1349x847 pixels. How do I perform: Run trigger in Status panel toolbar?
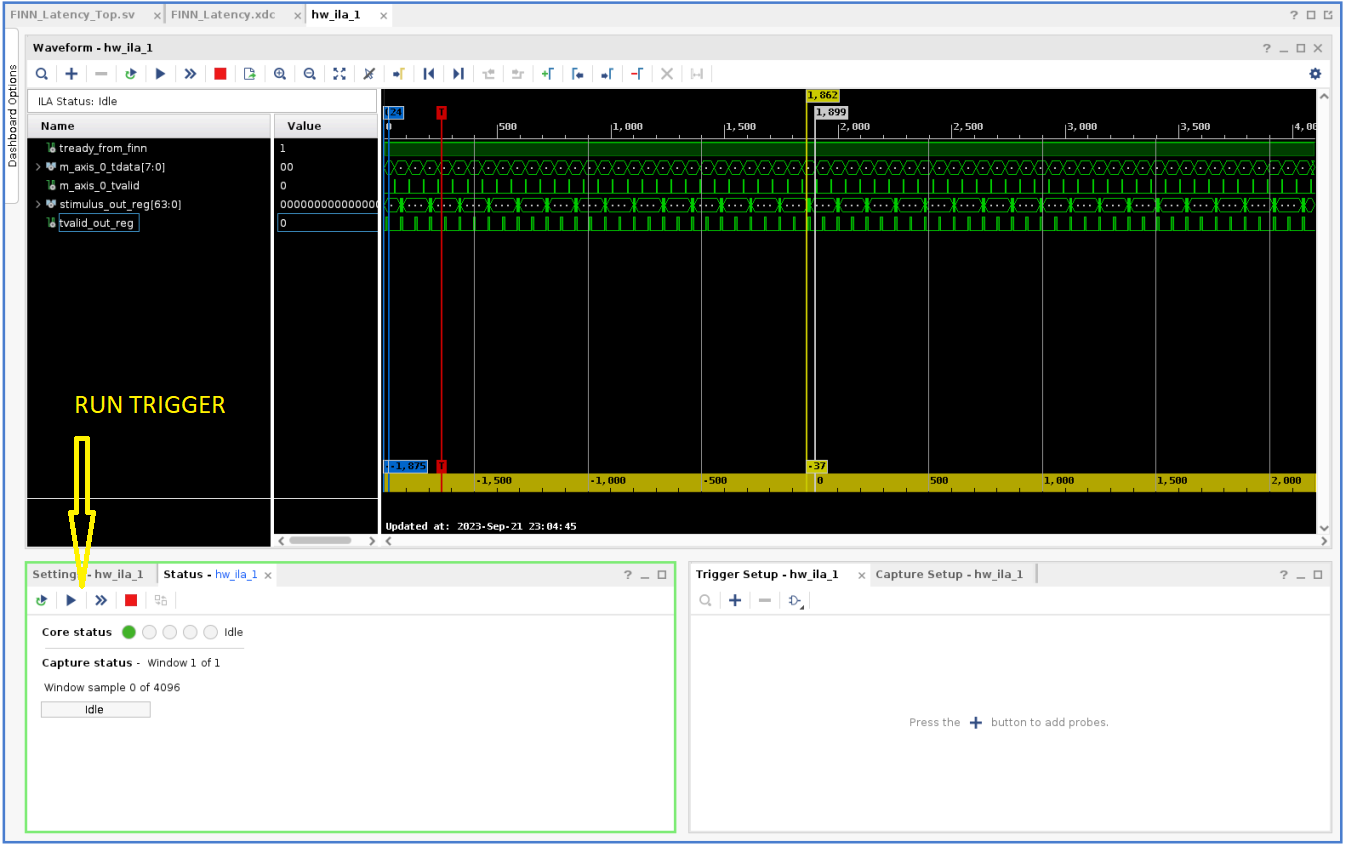pyautogui.click(x=71, y=600)
